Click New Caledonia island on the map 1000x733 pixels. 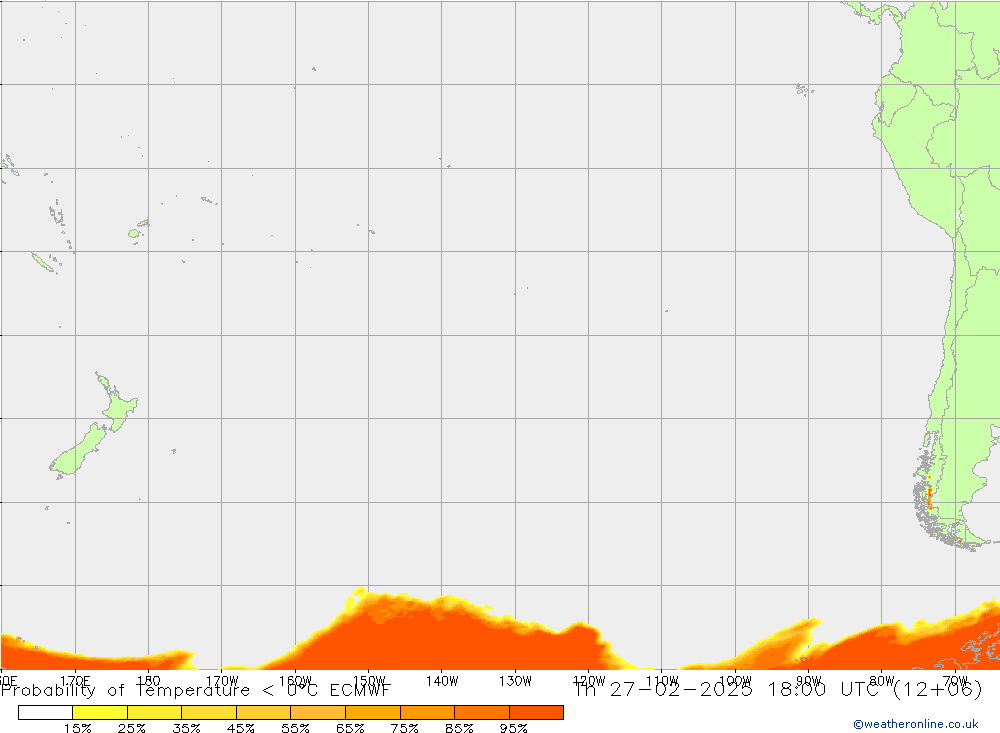click(x=43, y=262)
